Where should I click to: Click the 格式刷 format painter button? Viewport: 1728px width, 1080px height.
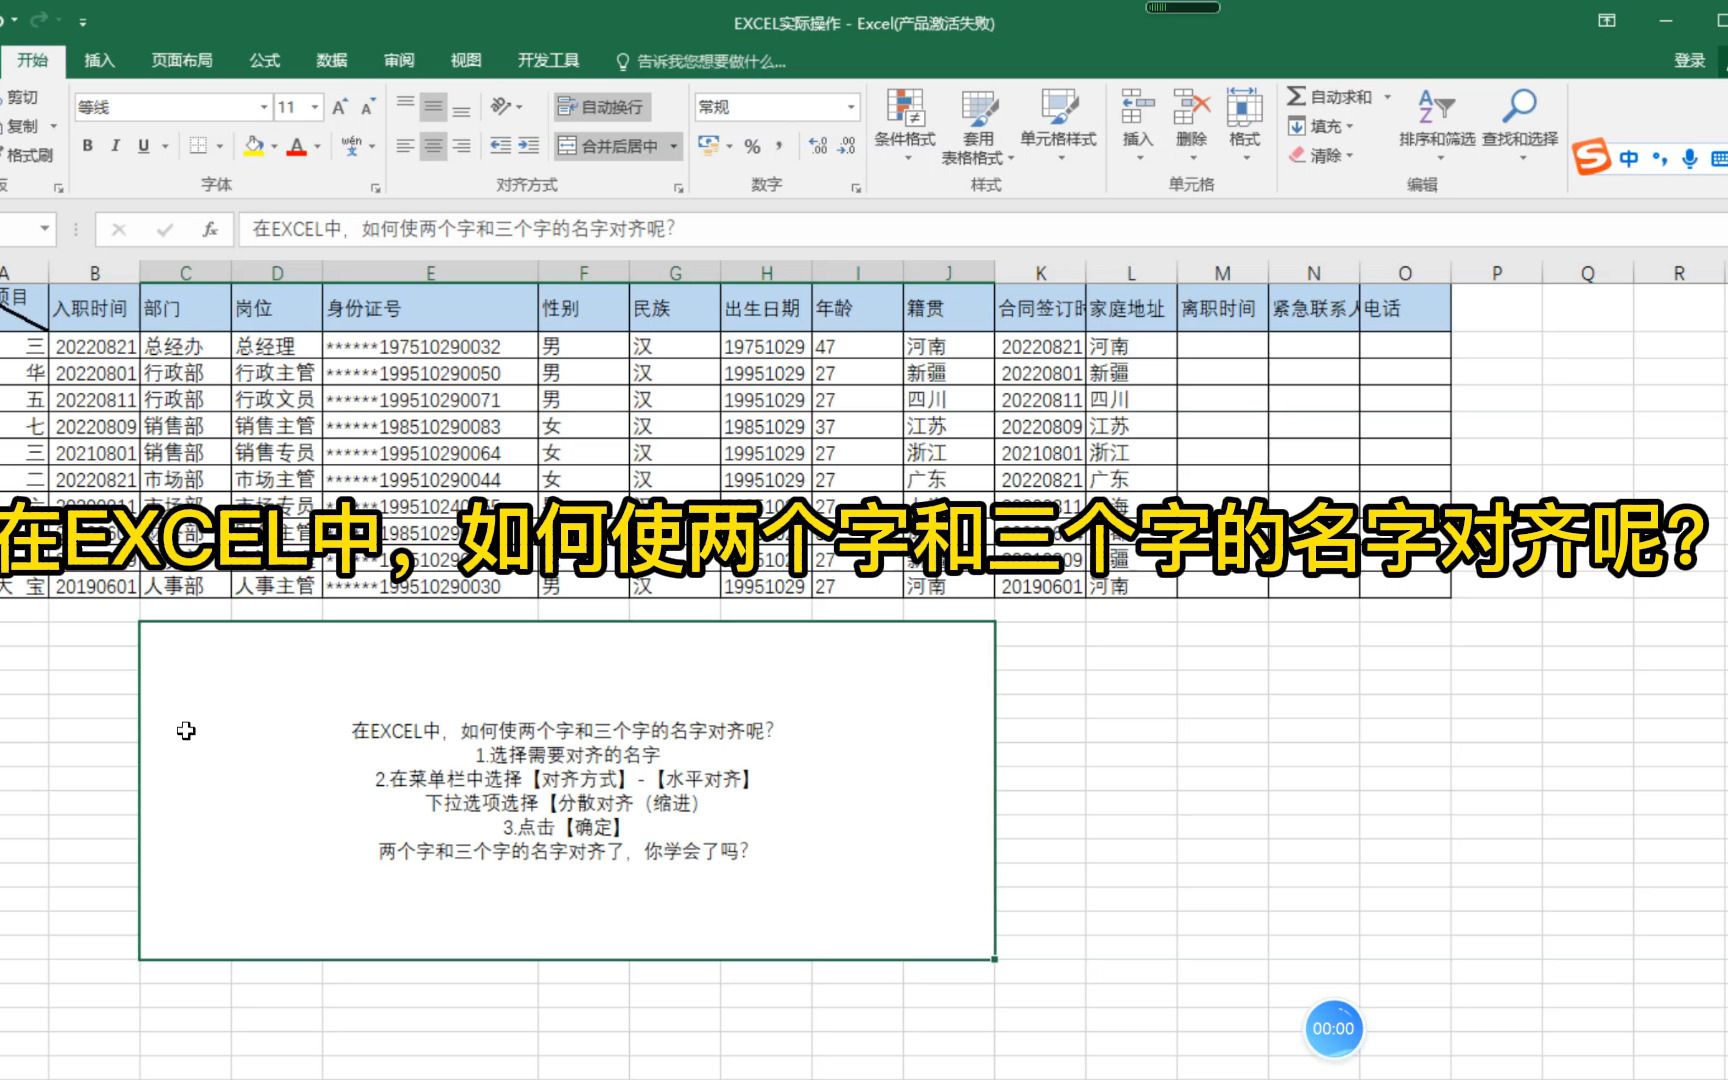25,155
